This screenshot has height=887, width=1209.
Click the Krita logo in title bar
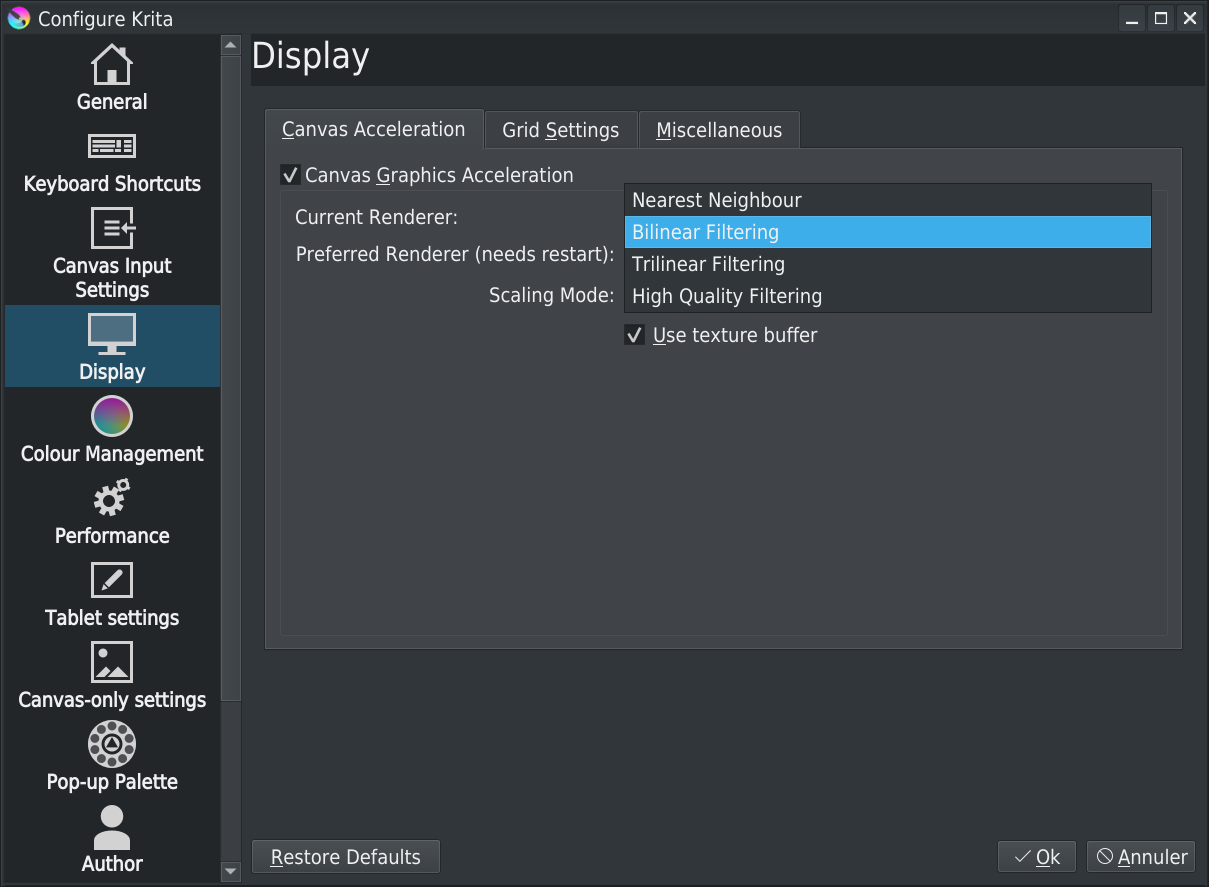(x=19, y=18)
